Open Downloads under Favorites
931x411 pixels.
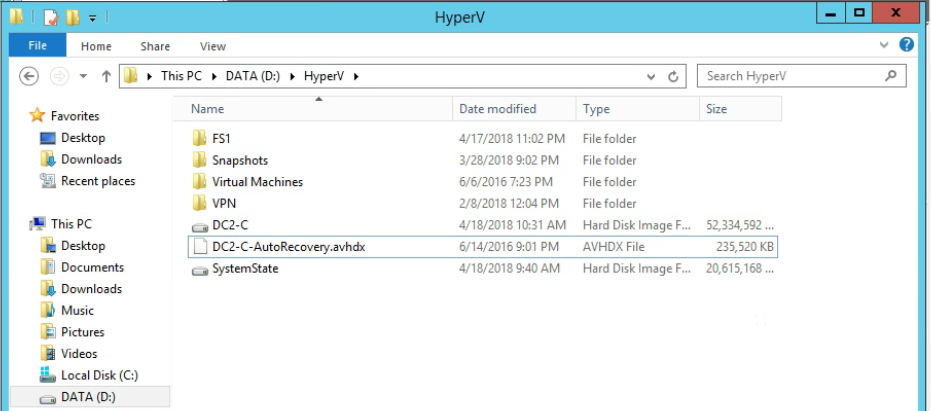[91, 159]
